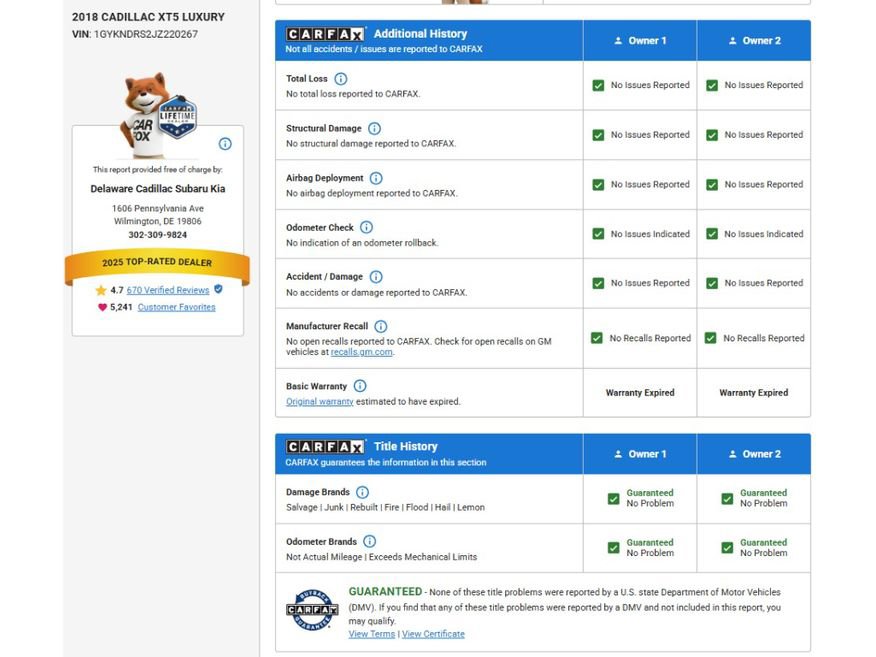This screenshot has width=876, height=657.
Task: Click No Recalls Reported text under Owner 2
Action: [764, 338]
